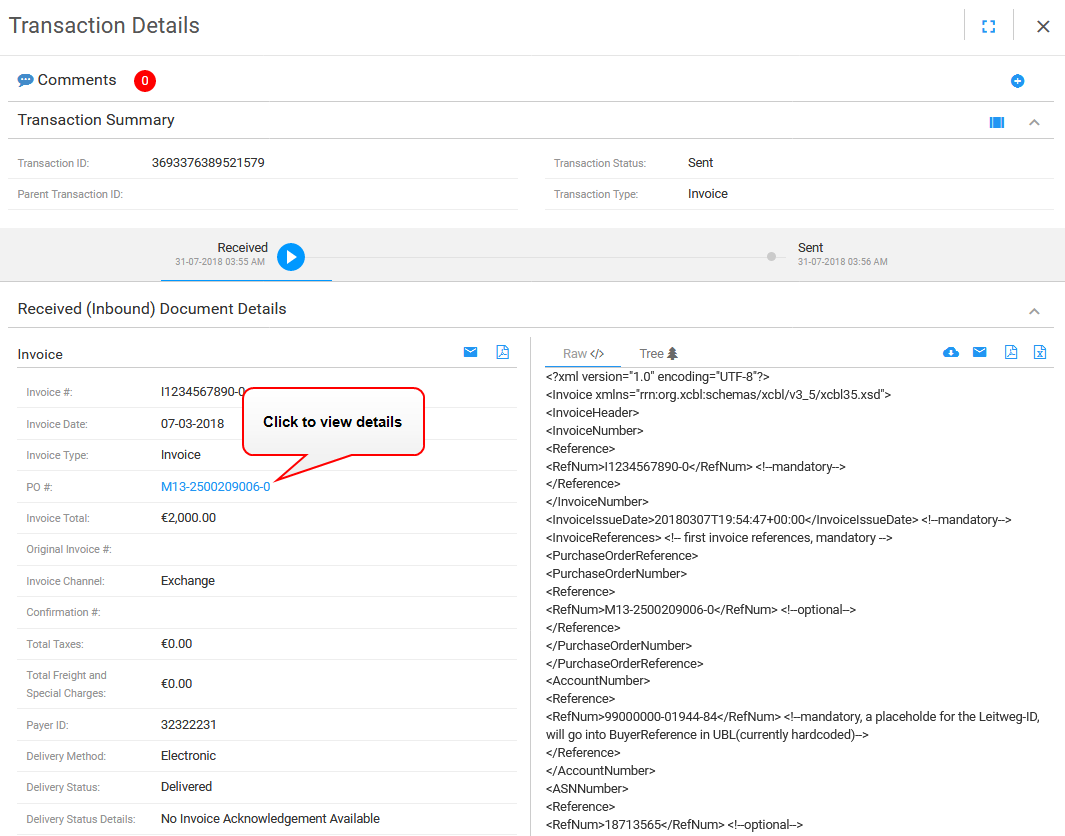
Task: Export the raw document to Excel
Action: coord(1041,352)
